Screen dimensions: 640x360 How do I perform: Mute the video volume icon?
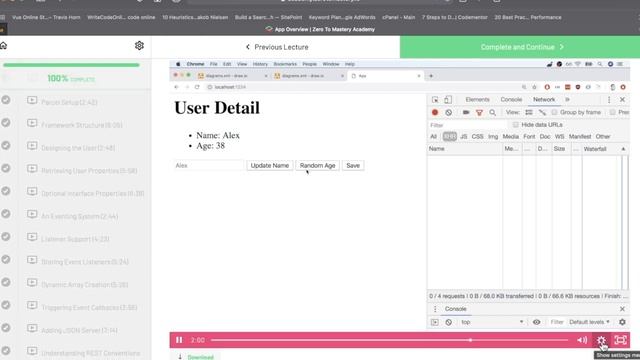[582, 340]
